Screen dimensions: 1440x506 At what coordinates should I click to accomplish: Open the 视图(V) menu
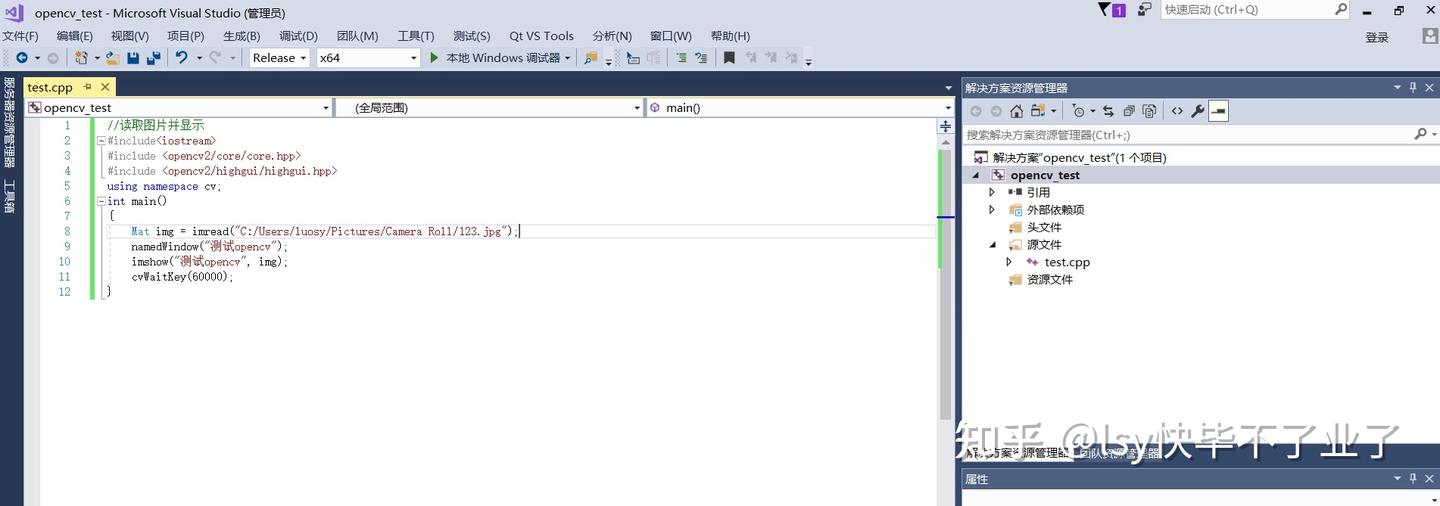130,36
